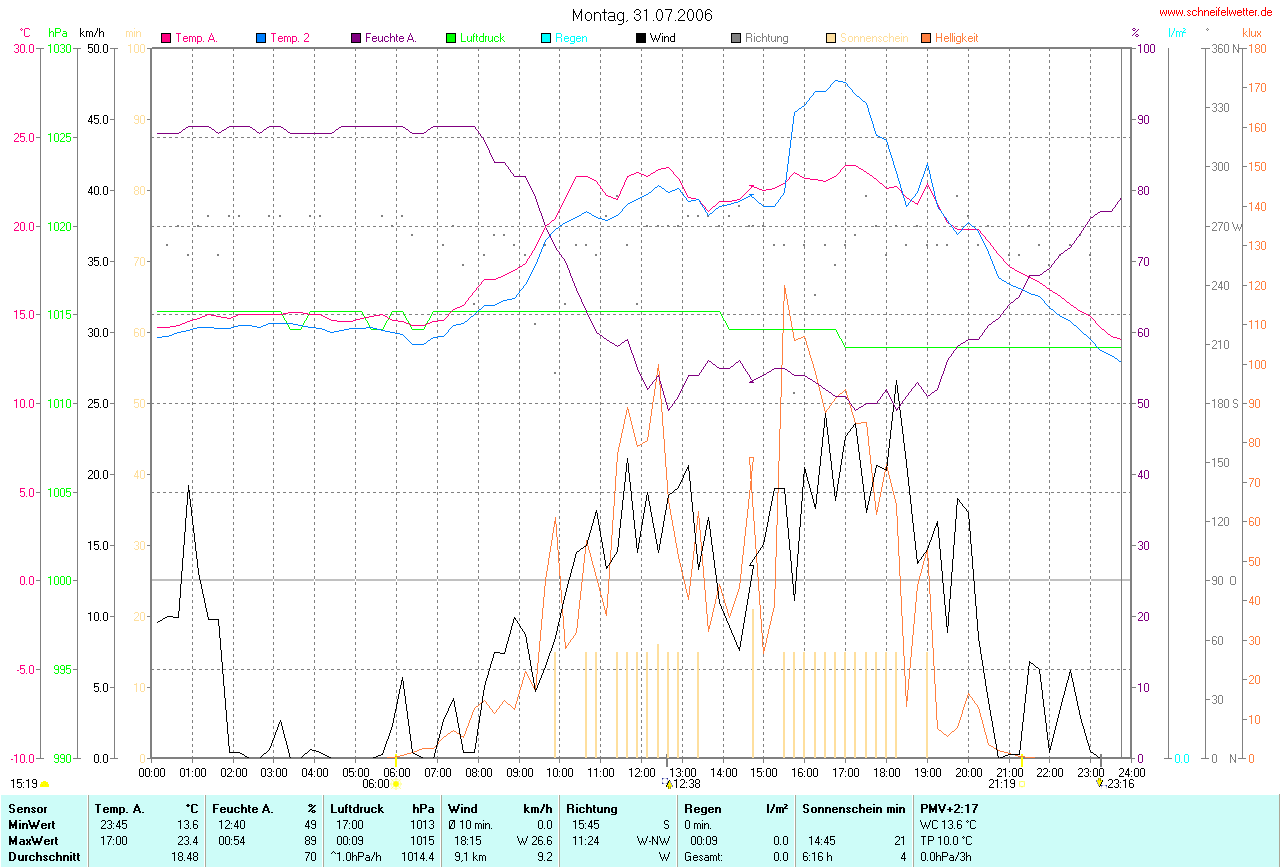This screenshot has width=1280, height=867.
Task: Click the sun icon next to 15:19
Action: coord(44,785)
